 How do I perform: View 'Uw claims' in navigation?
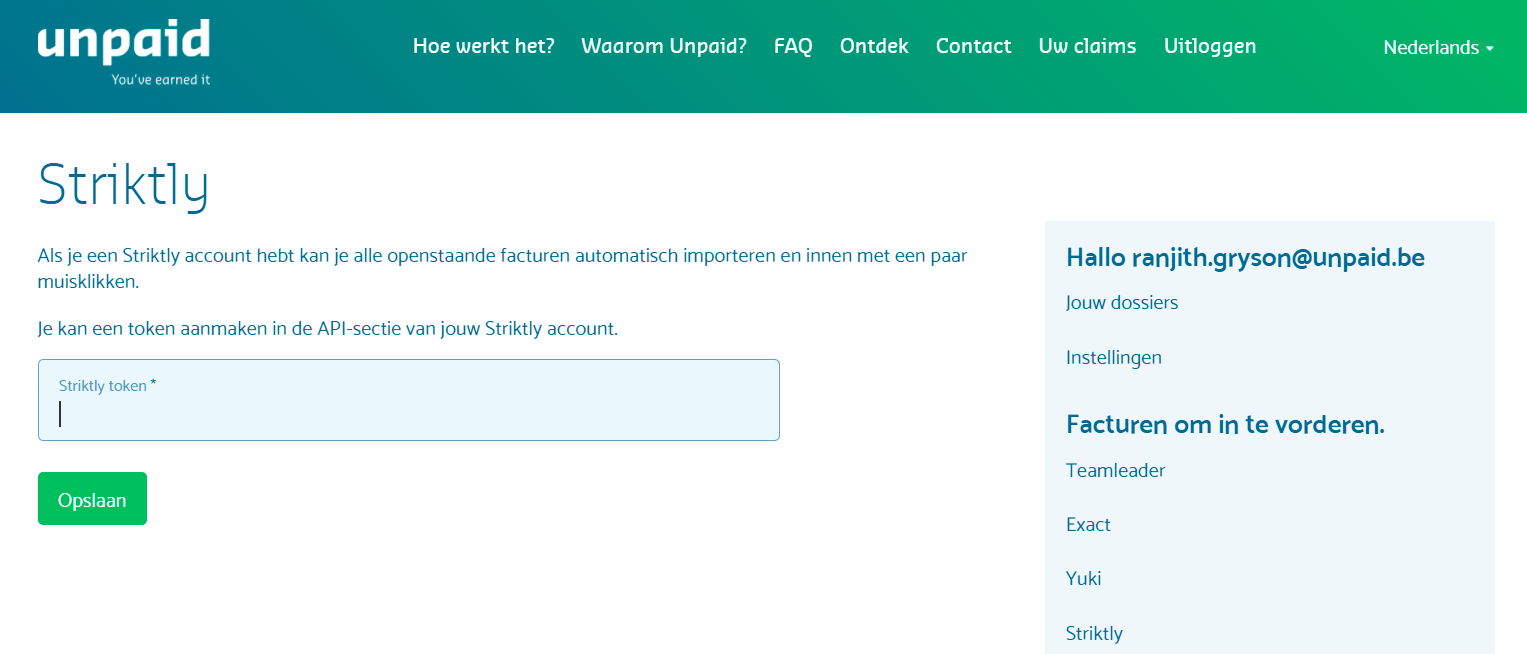pos(1087,46)
